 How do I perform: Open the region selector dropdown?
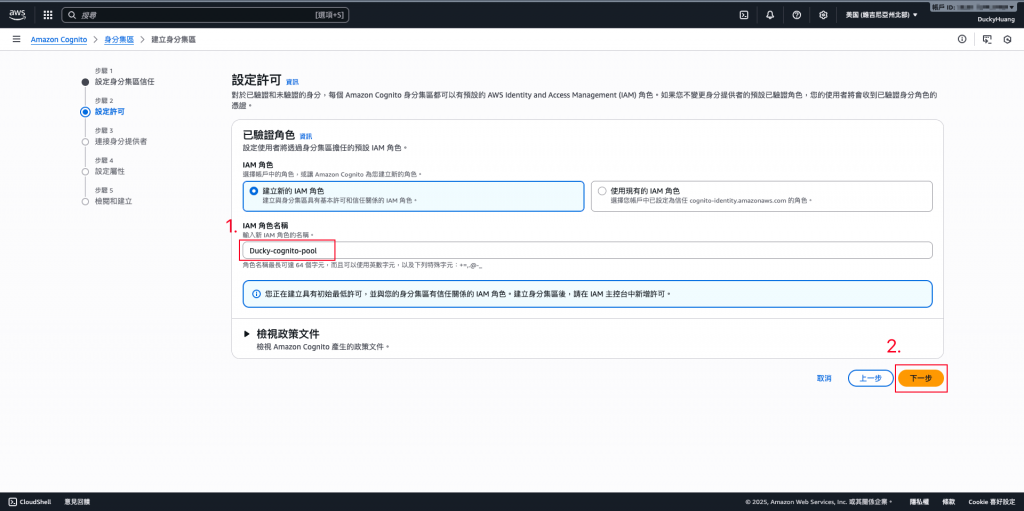(x=881, y=15)
